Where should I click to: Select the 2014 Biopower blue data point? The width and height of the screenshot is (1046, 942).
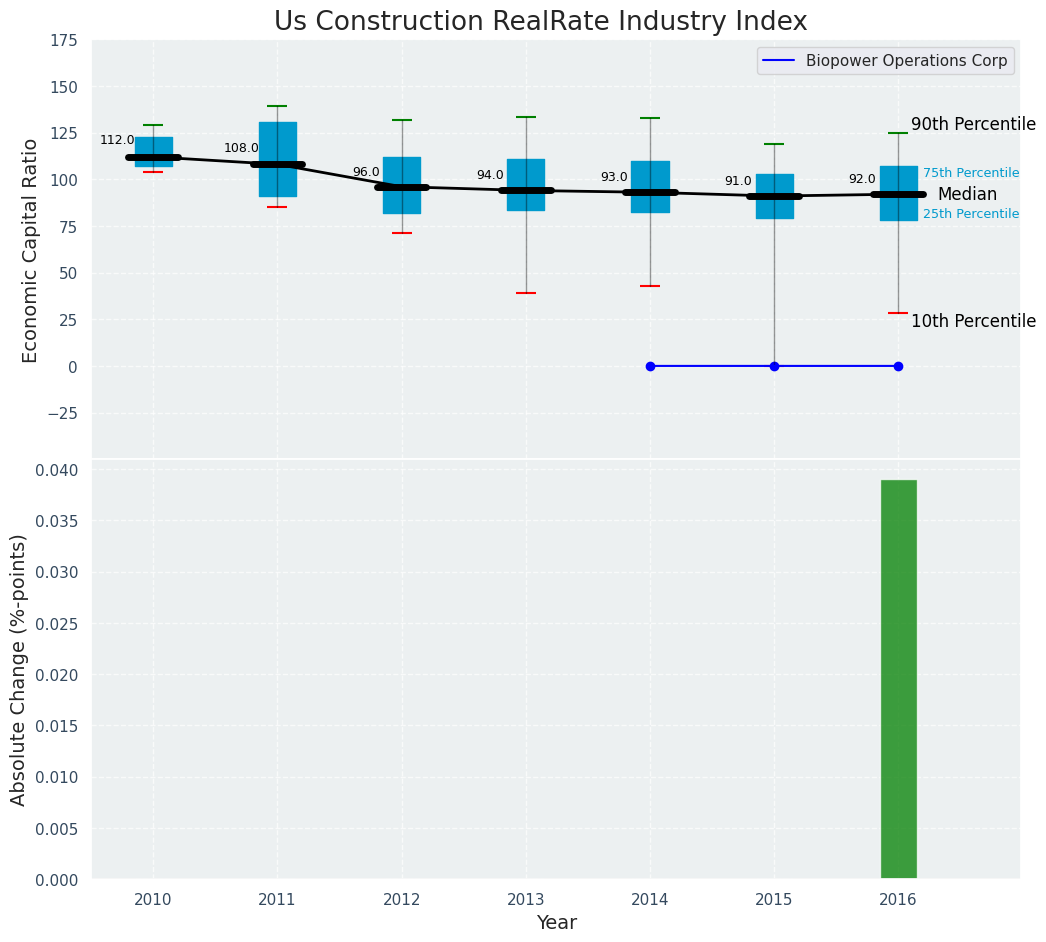tap(650, 366)
